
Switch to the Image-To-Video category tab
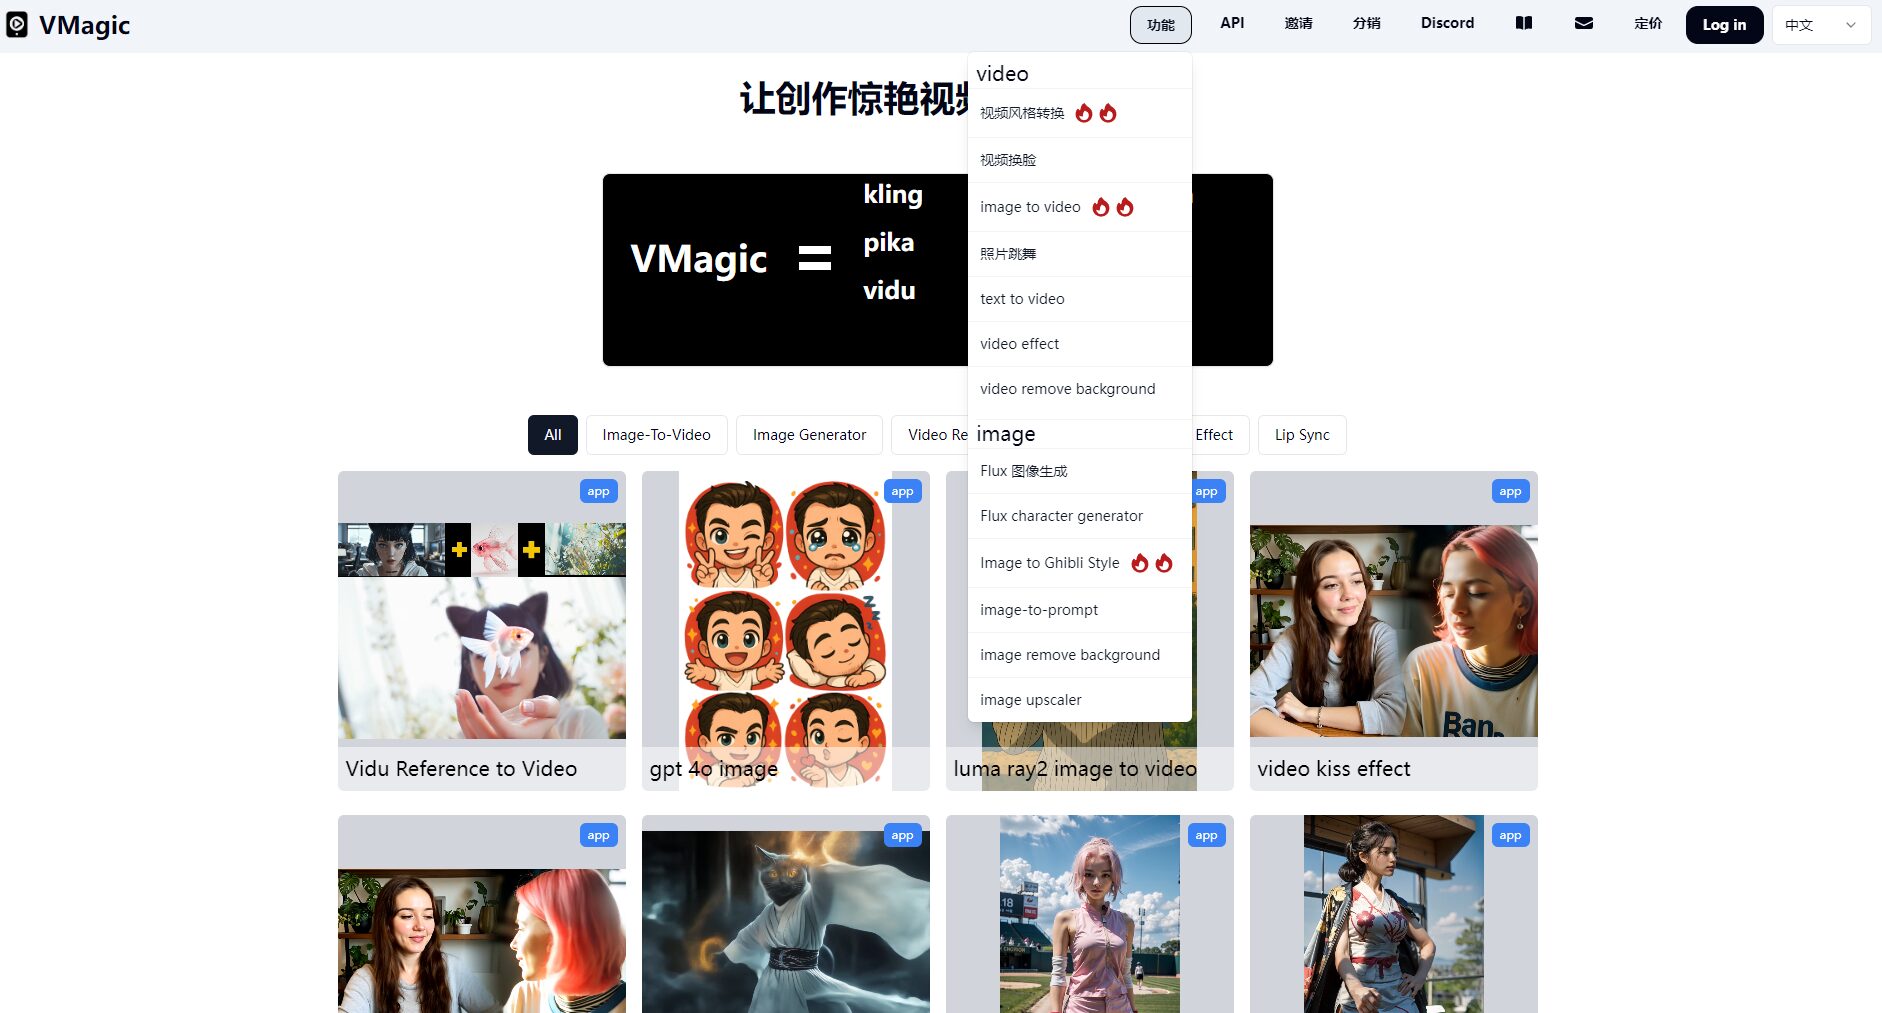[656, 435]
